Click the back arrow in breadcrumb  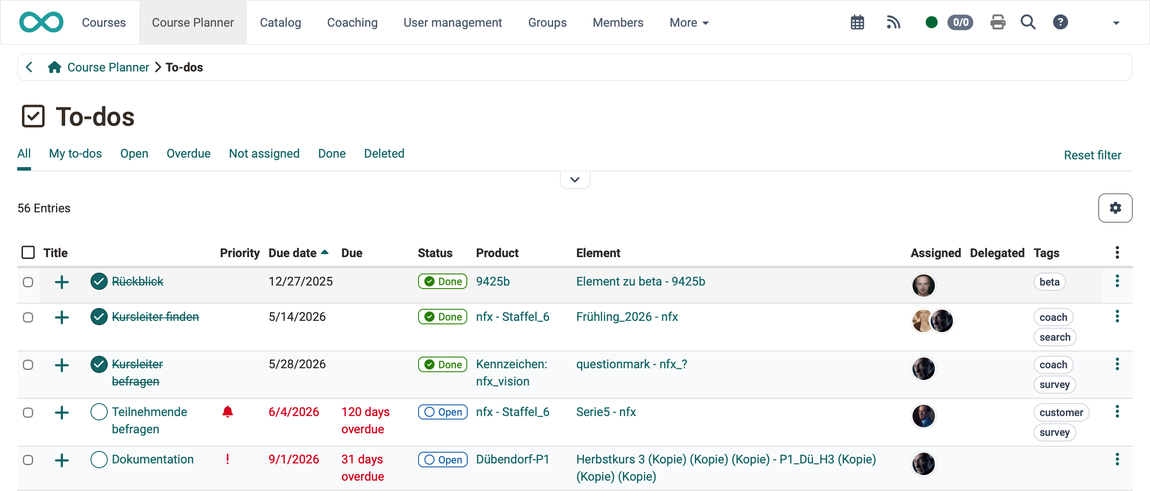point(29,67)
